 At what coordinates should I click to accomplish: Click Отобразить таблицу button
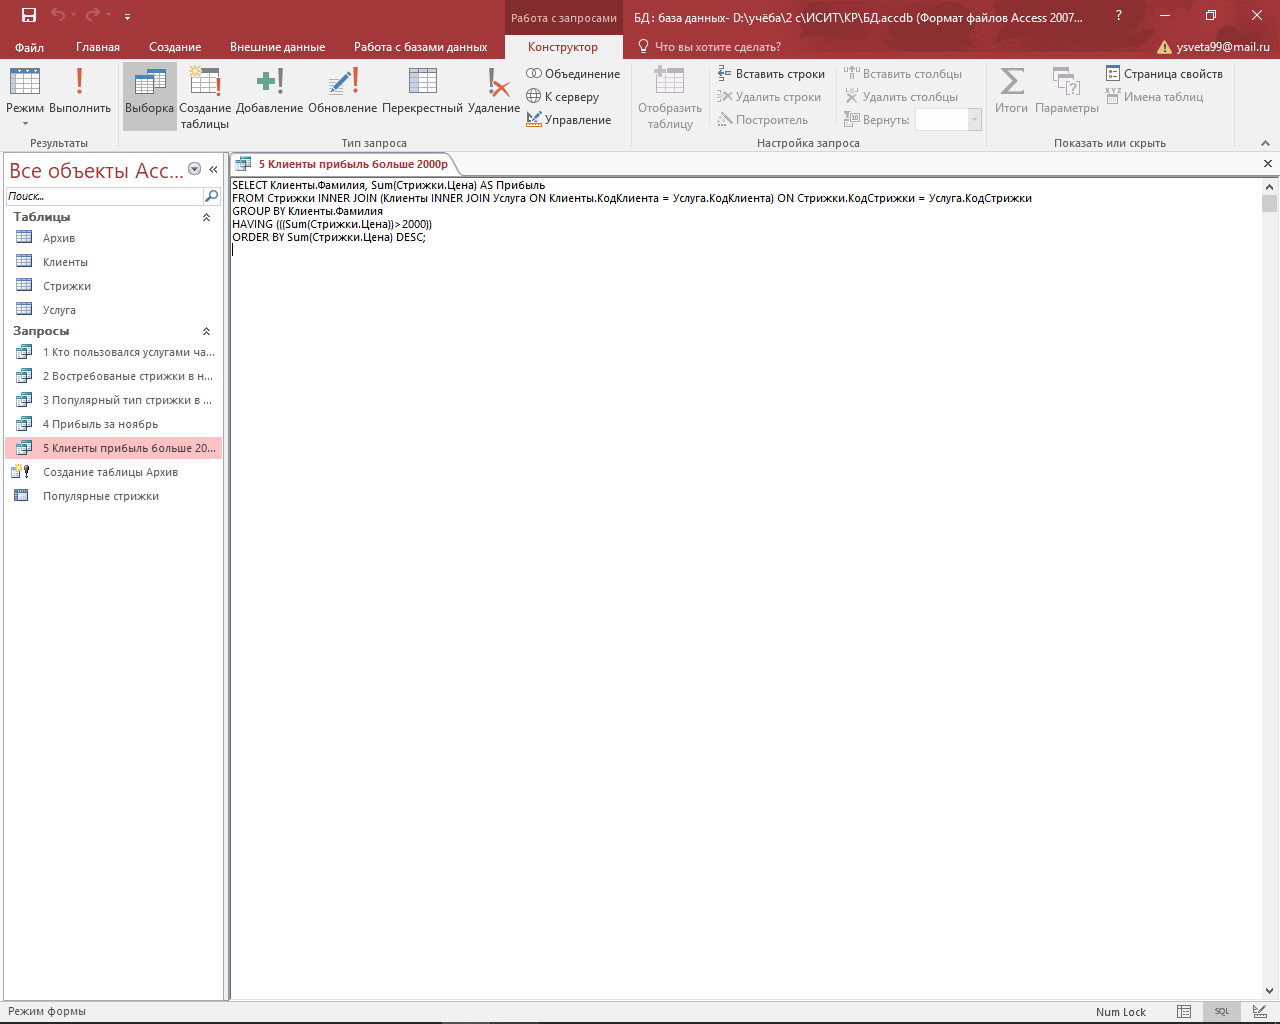pos(670,97)
